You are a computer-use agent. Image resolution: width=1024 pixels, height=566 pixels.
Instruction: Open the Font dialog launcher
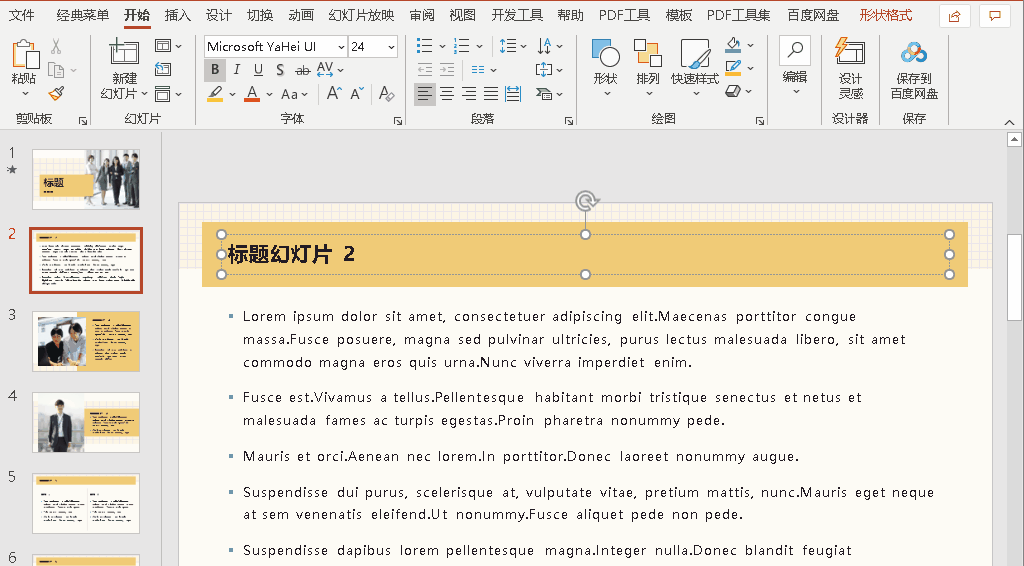click(x=398, y=121)
